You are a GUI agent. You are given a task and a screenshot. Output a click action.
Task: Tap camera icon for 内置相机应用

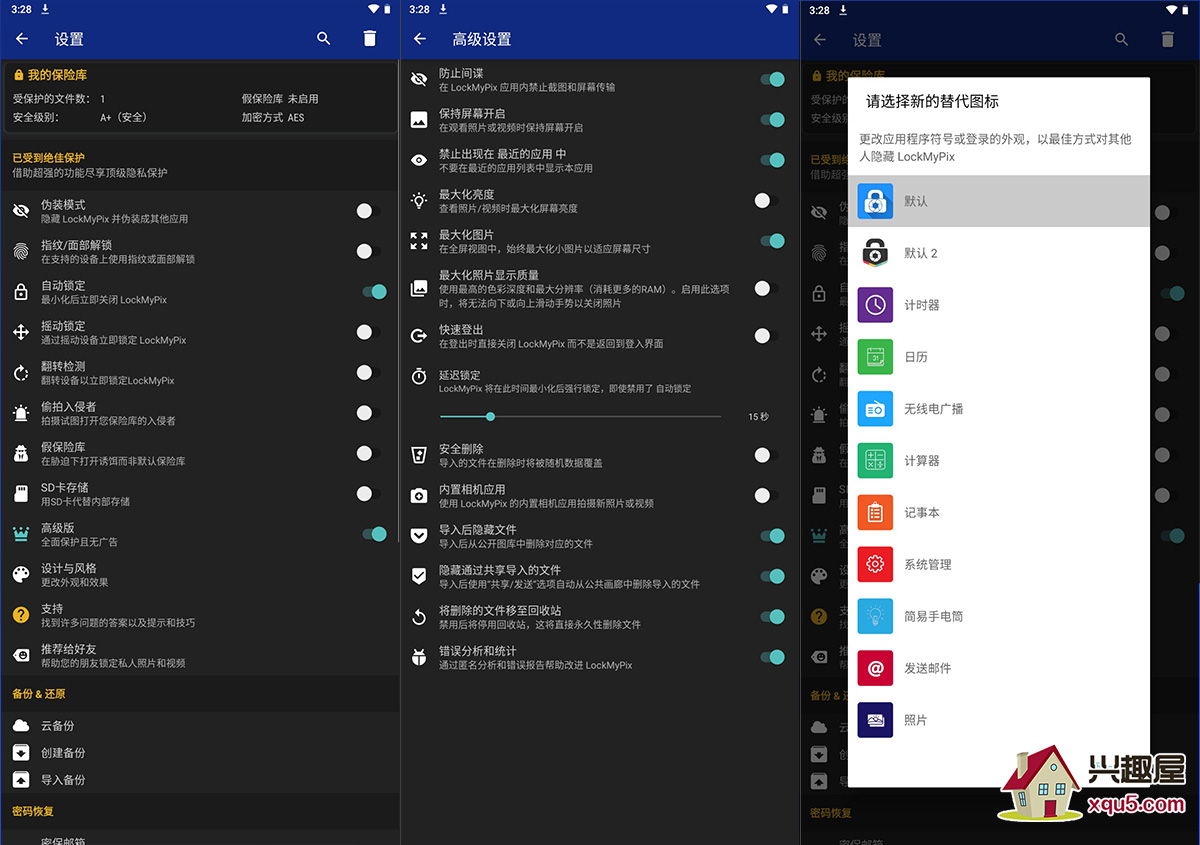[419, 496]
